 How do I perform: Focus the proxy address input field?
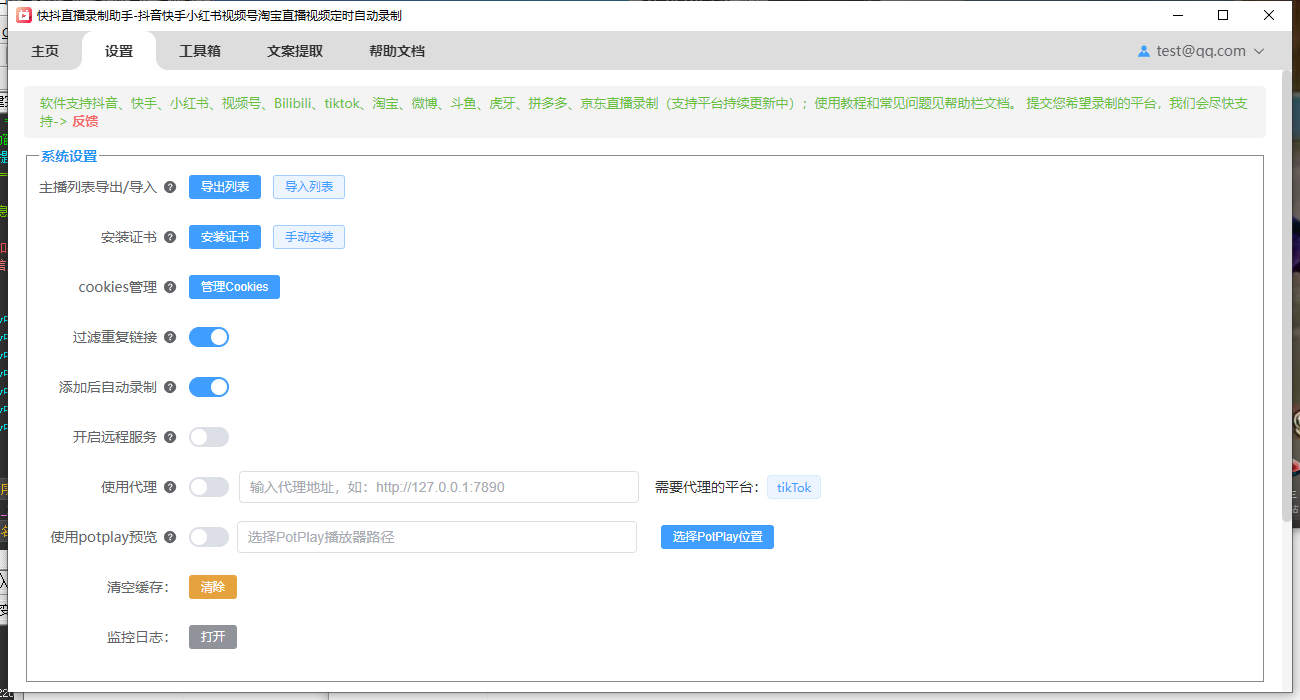click(x=438, y=487)
